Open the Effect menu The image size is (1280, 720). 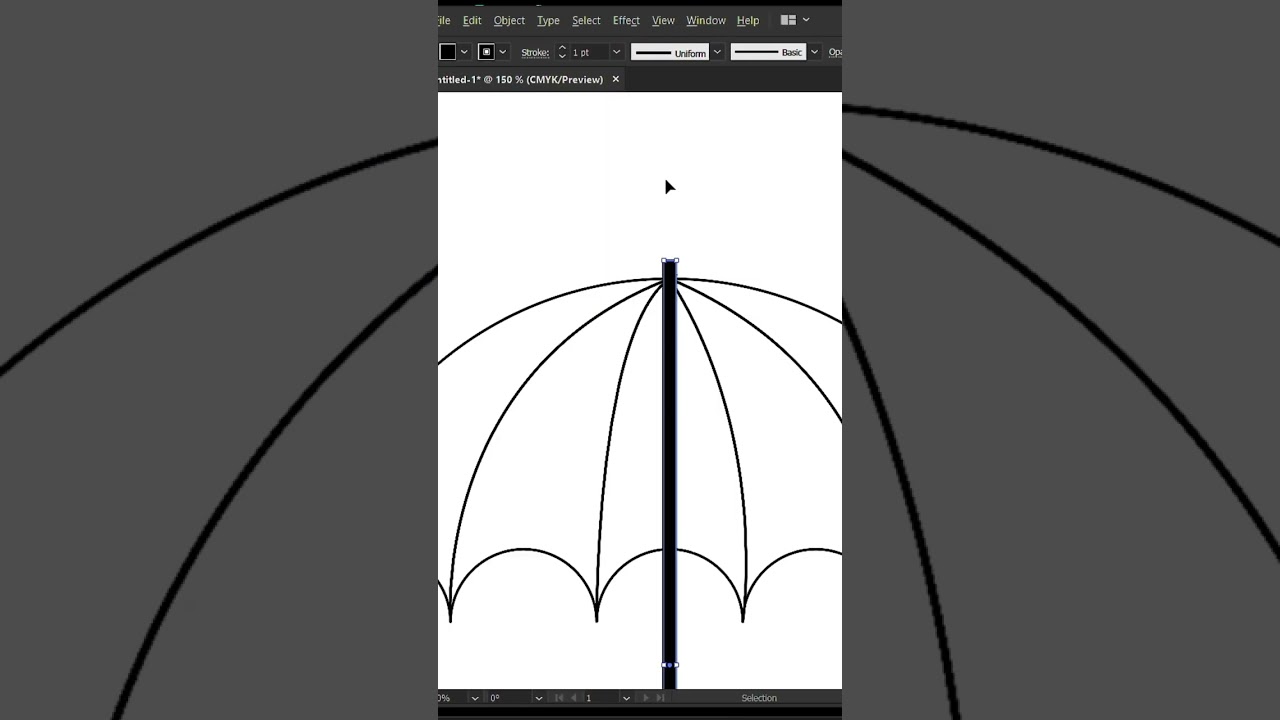pos(626,20)
